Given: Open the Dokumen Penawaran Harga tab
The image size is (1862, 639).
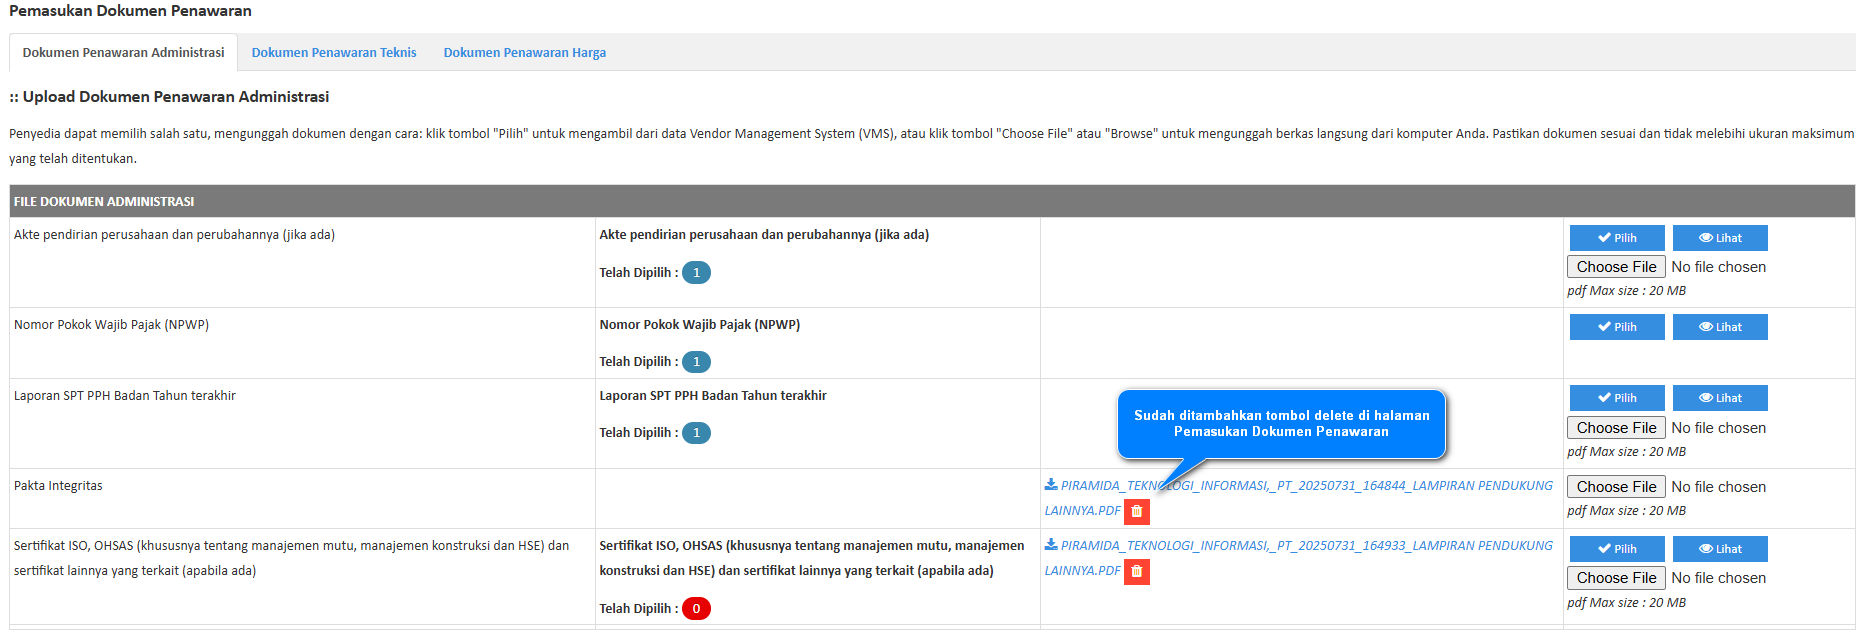Looking at the screenshot, I should (524, 53).
